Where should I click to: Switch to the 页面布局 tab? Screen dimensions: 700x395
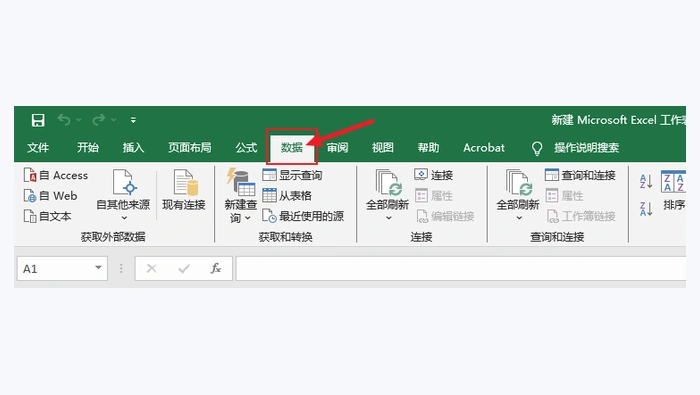tap(190, 148)
